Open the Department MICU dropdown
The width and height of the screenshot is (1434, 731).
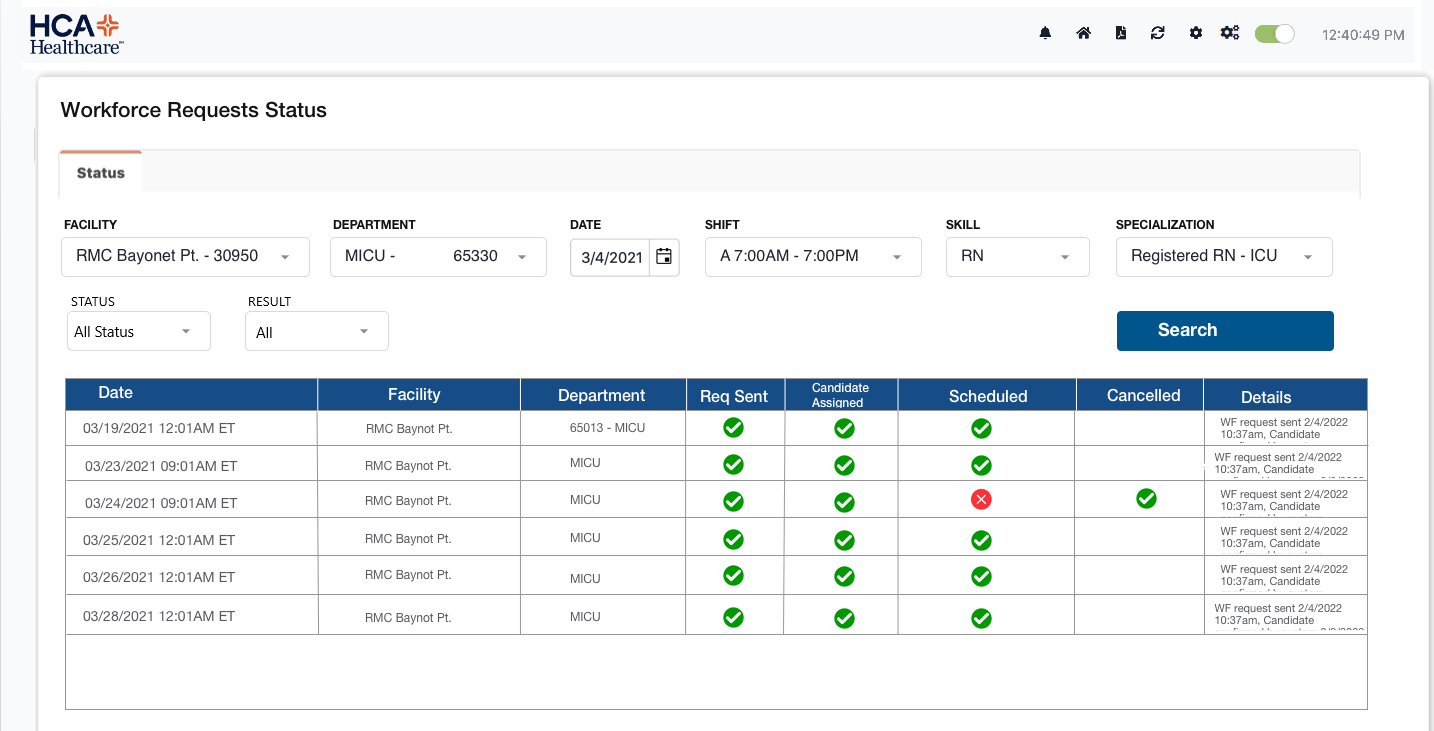pyautogui.click(x=438, y=257)
